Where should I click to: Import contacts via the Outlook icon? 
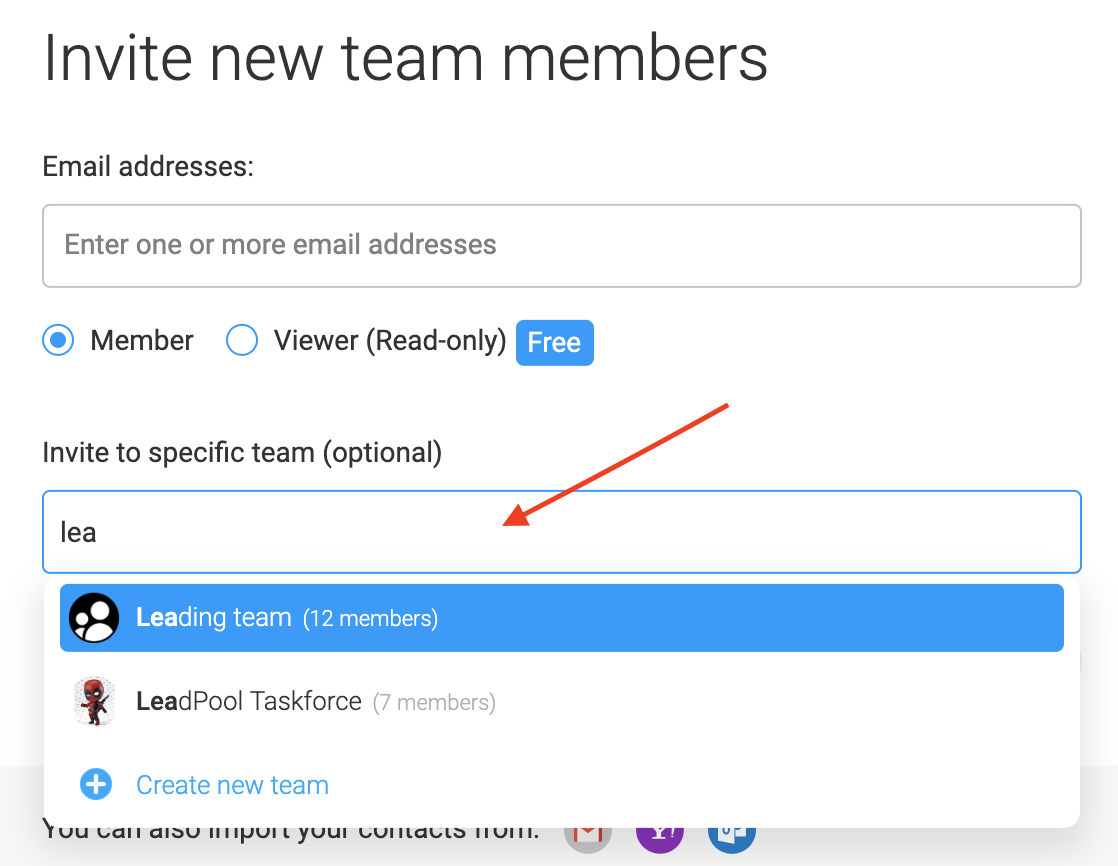click(x=732, y=840)
